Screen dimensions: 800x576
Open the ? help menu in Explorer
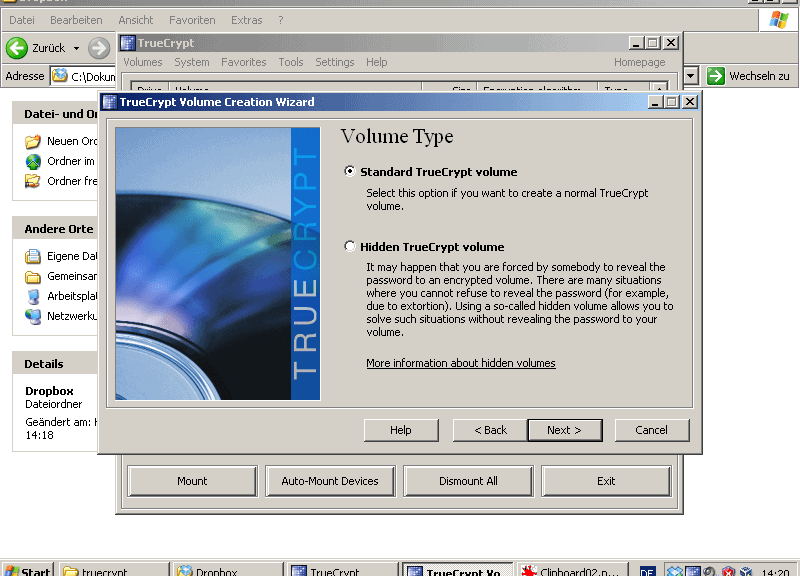pyautogui.click(x=281, y=20)
